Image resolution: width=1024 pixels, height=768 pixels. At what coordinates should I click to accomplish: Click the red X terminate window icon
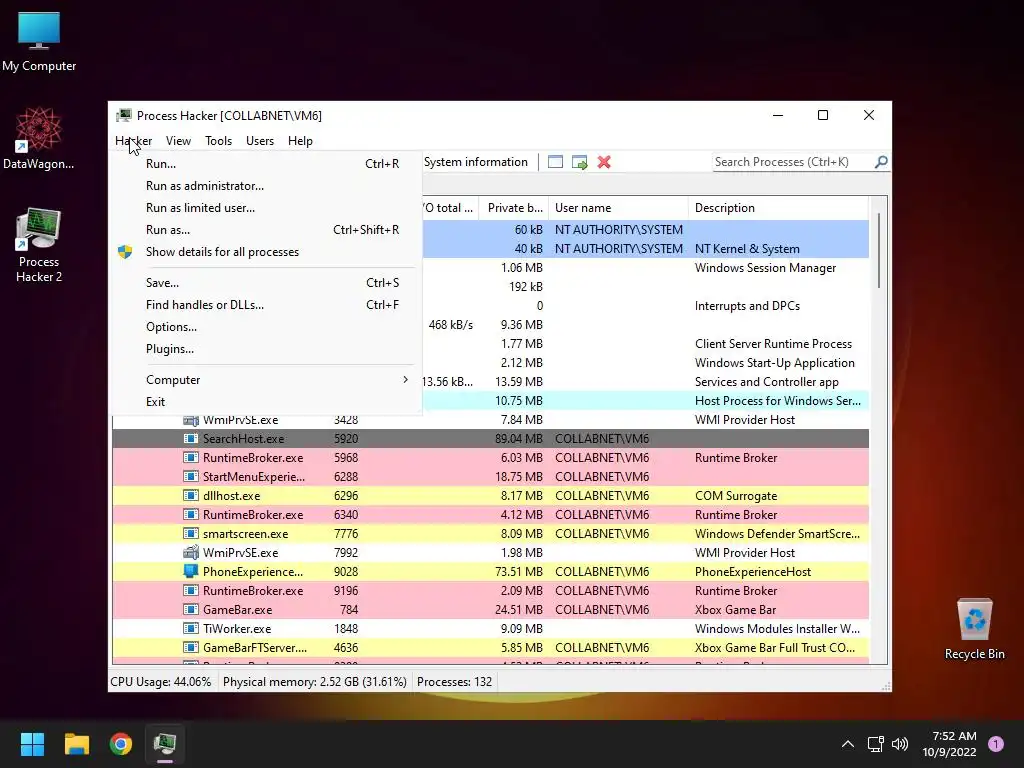(604, 162)
